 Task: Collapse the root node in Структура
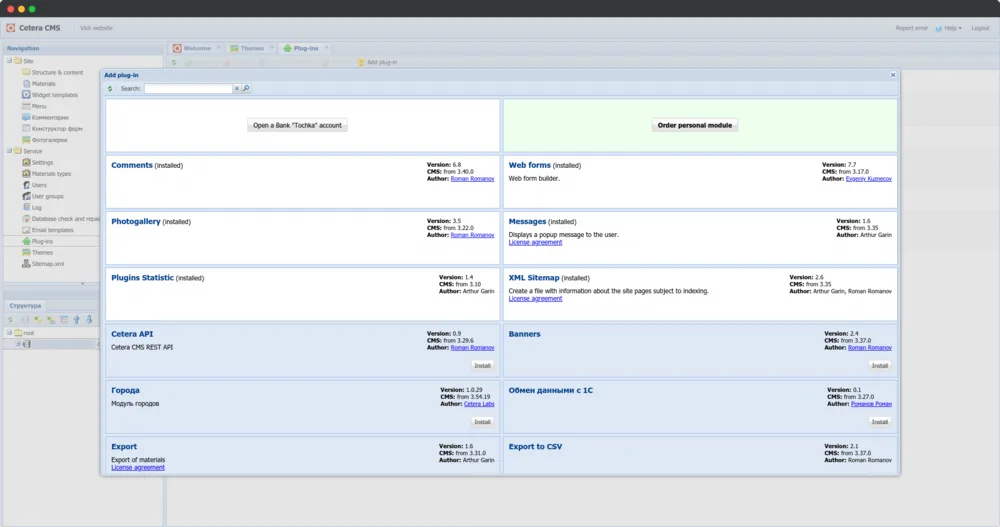click(x=9, y=332)
